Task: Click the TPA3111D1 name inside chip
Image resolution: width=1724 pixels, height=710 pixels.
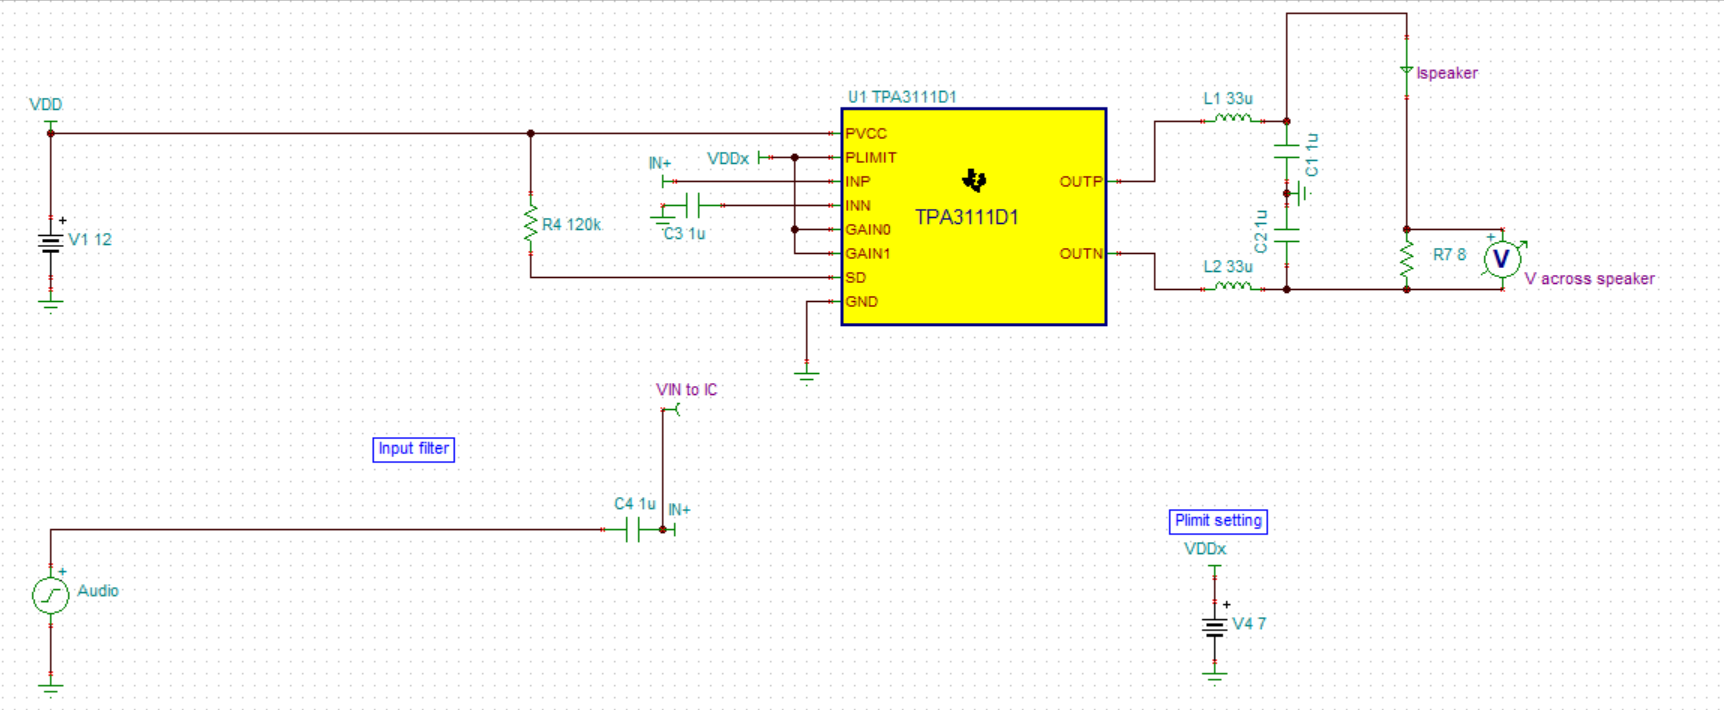Action: [x=967, y=217]
